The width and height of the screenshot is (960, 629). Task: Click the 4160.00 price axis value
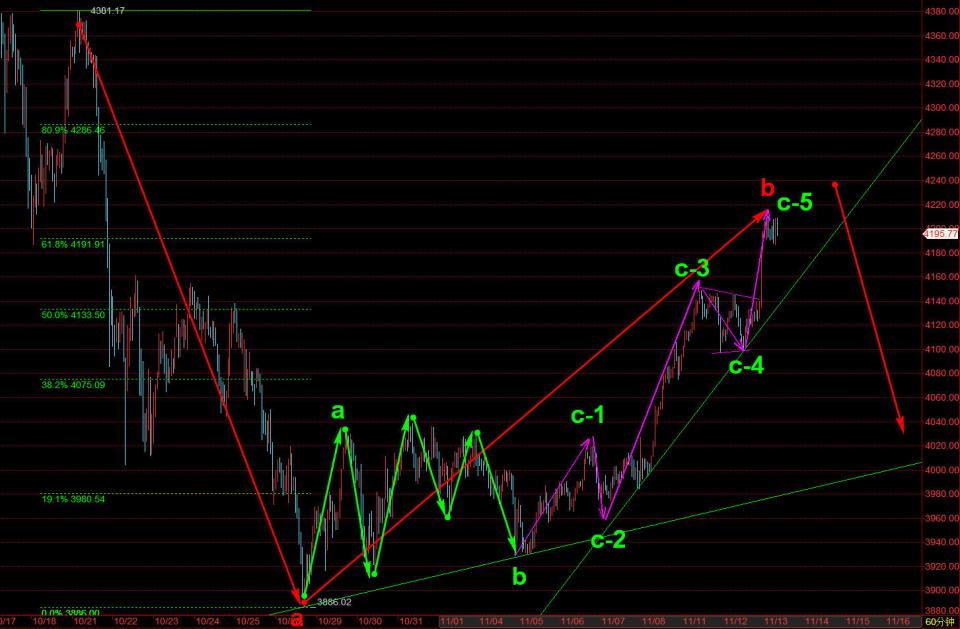(942, 277)
